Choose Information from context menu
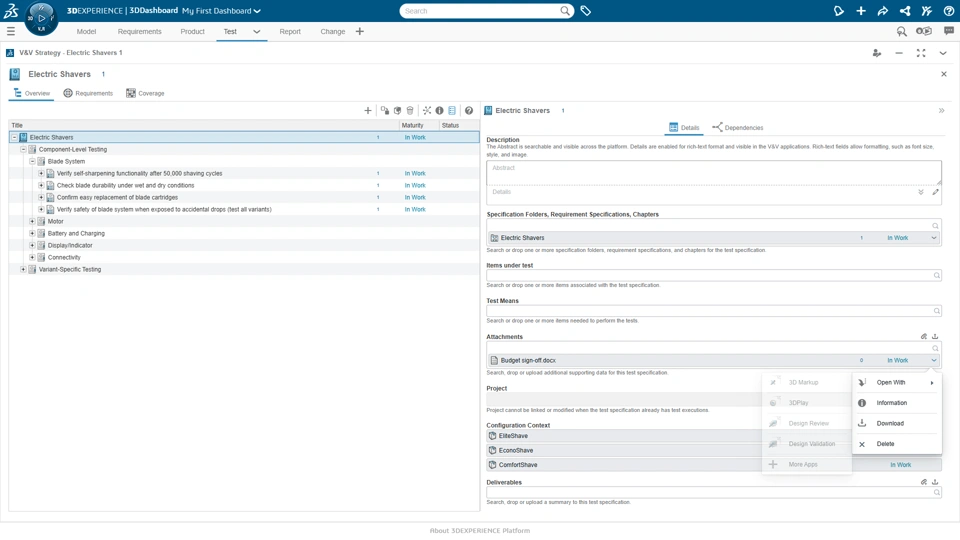The height and width of the screenshot is (540, 960). (x=897, y=403)
